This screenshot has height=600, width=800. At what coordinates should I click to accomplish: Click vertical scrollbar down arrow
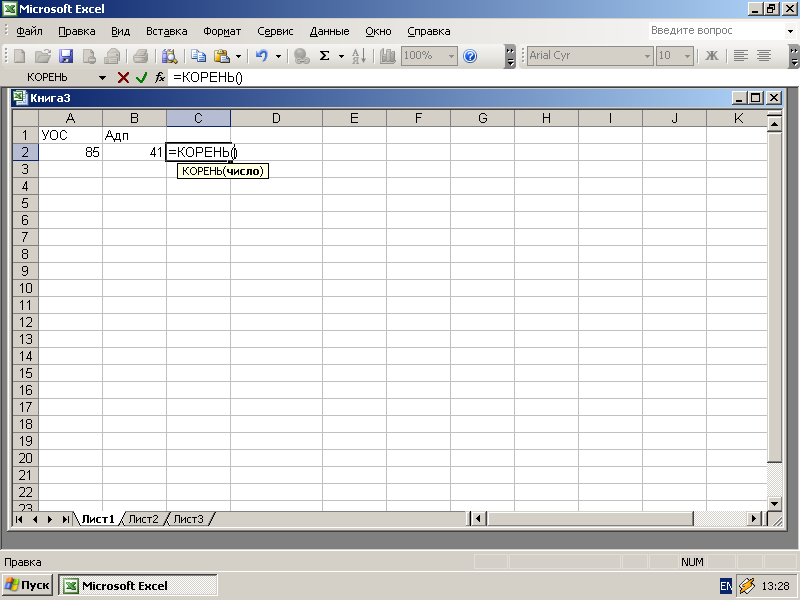(774, 504)
